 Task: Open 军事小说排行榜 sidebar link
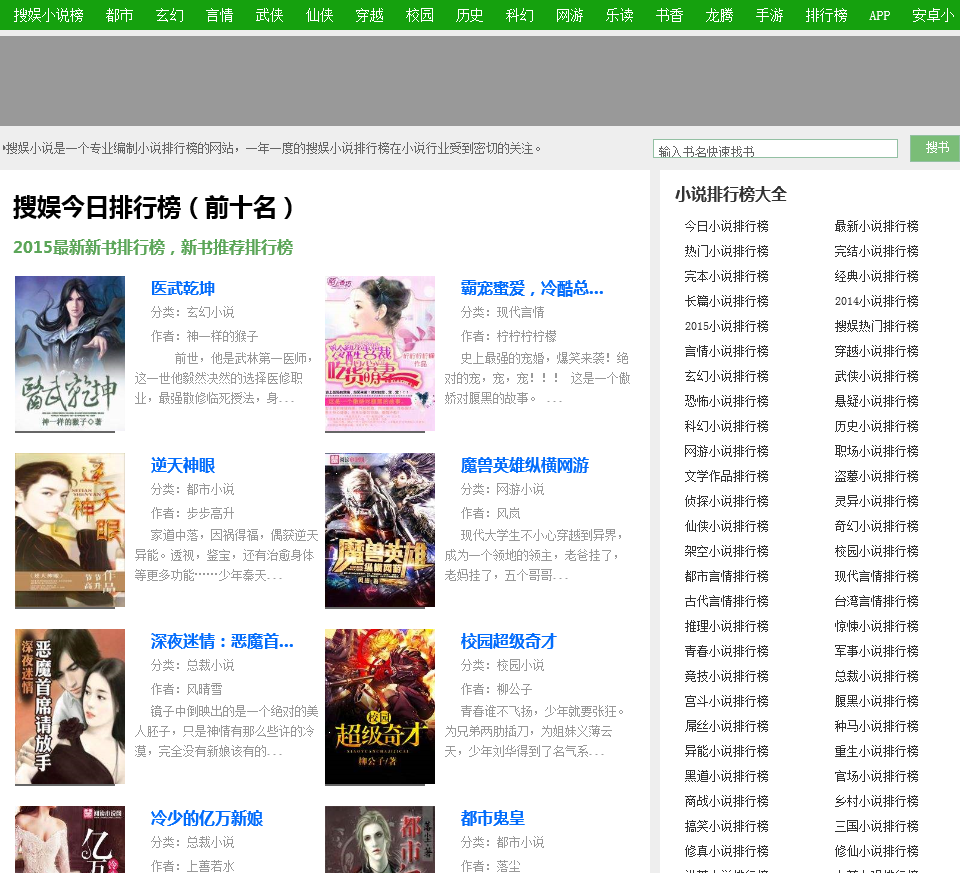(x=876, y=651)
